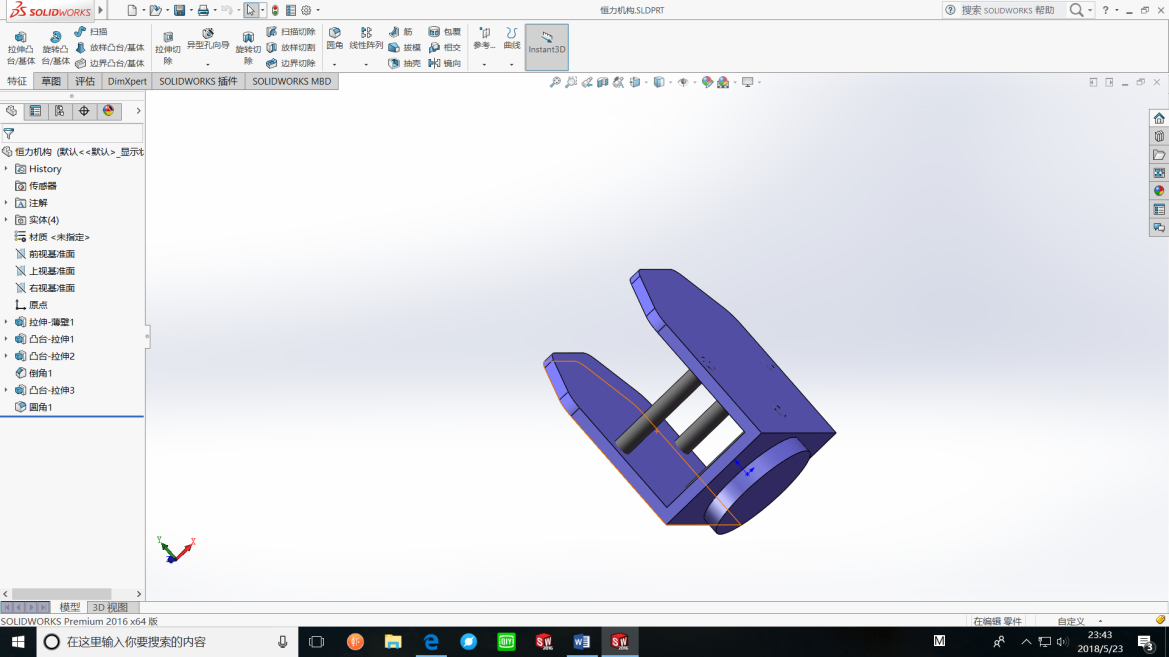Screen dimensions: 1169x657
Task: Choose the Mirror feature tool (镜向)
Action: click(445, 63)
